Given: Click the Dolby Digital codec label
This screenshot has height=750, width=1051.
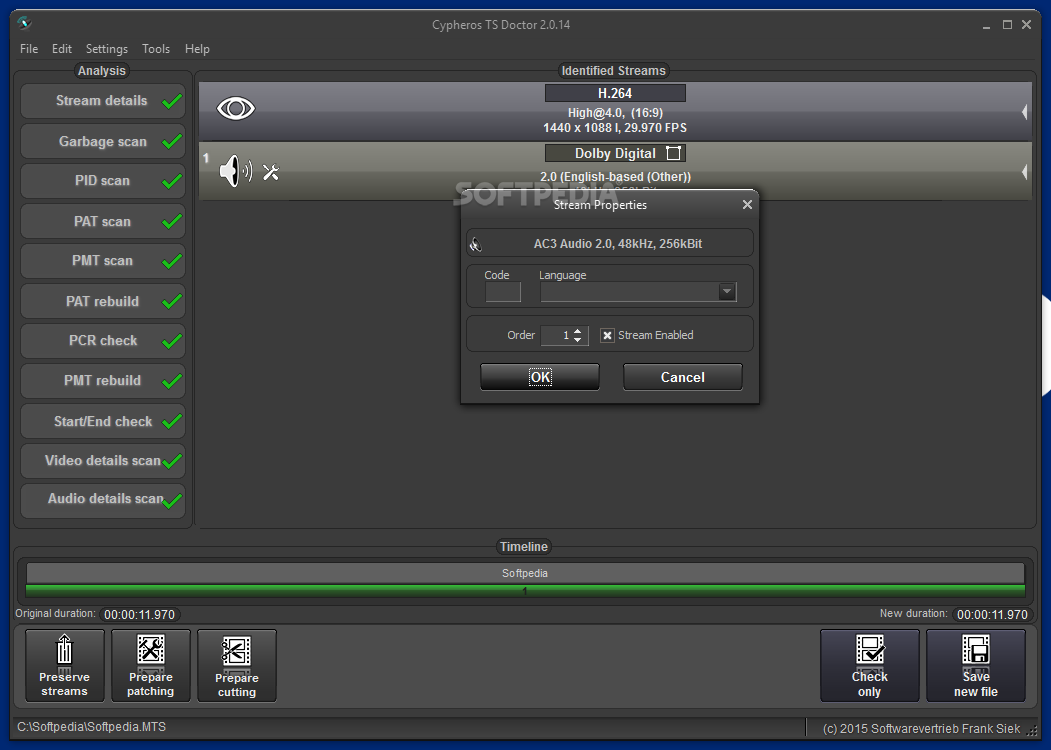Looking at the screenshot, I should click(x=615, y=153).
